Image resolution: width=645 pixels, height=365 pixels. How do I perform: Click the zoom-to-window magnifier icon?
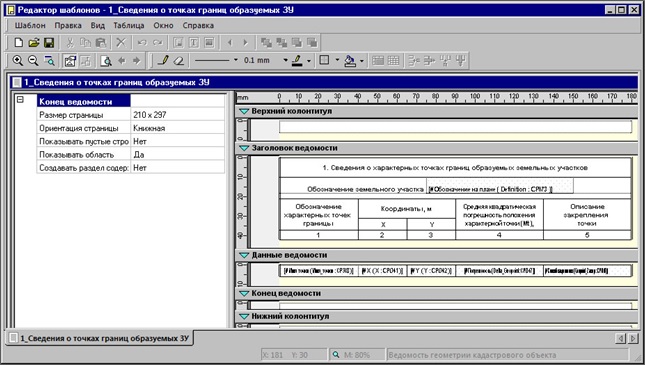(x=49, y=61)
